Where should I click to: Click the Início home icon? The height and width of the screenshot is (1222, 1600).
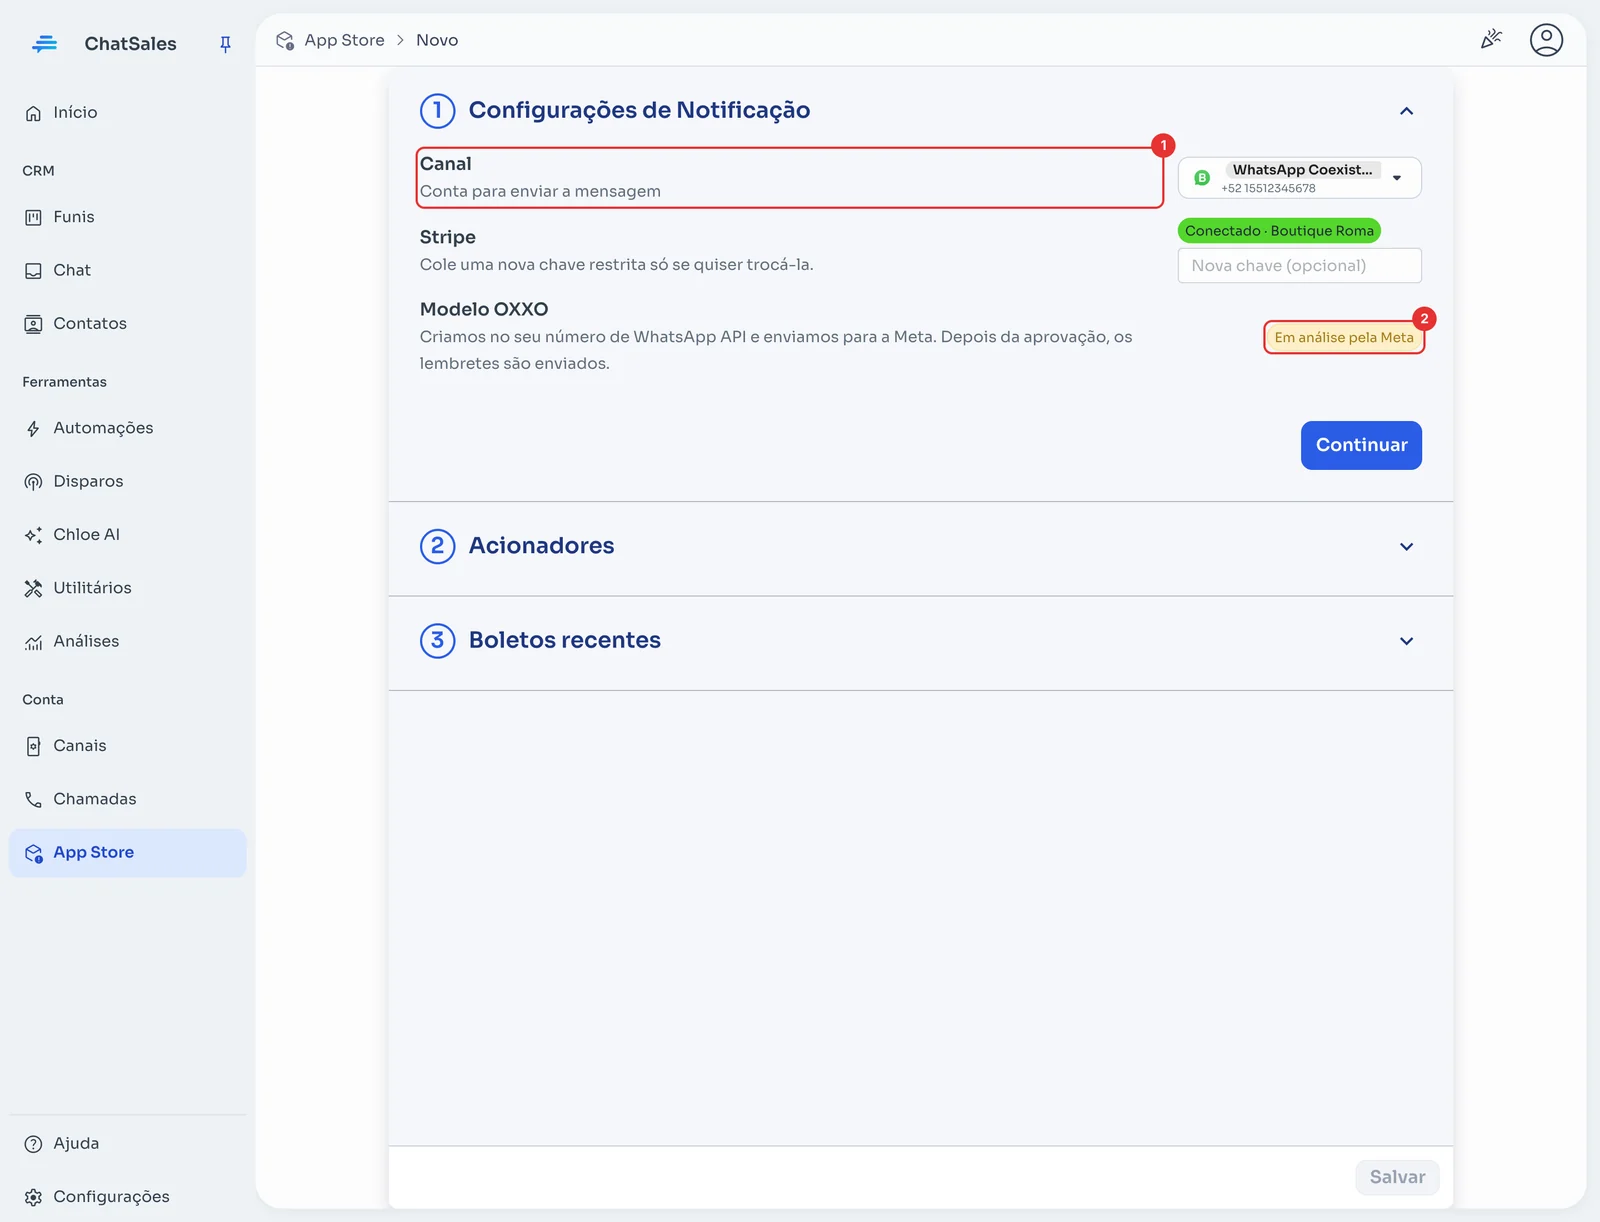click(33, 113)
